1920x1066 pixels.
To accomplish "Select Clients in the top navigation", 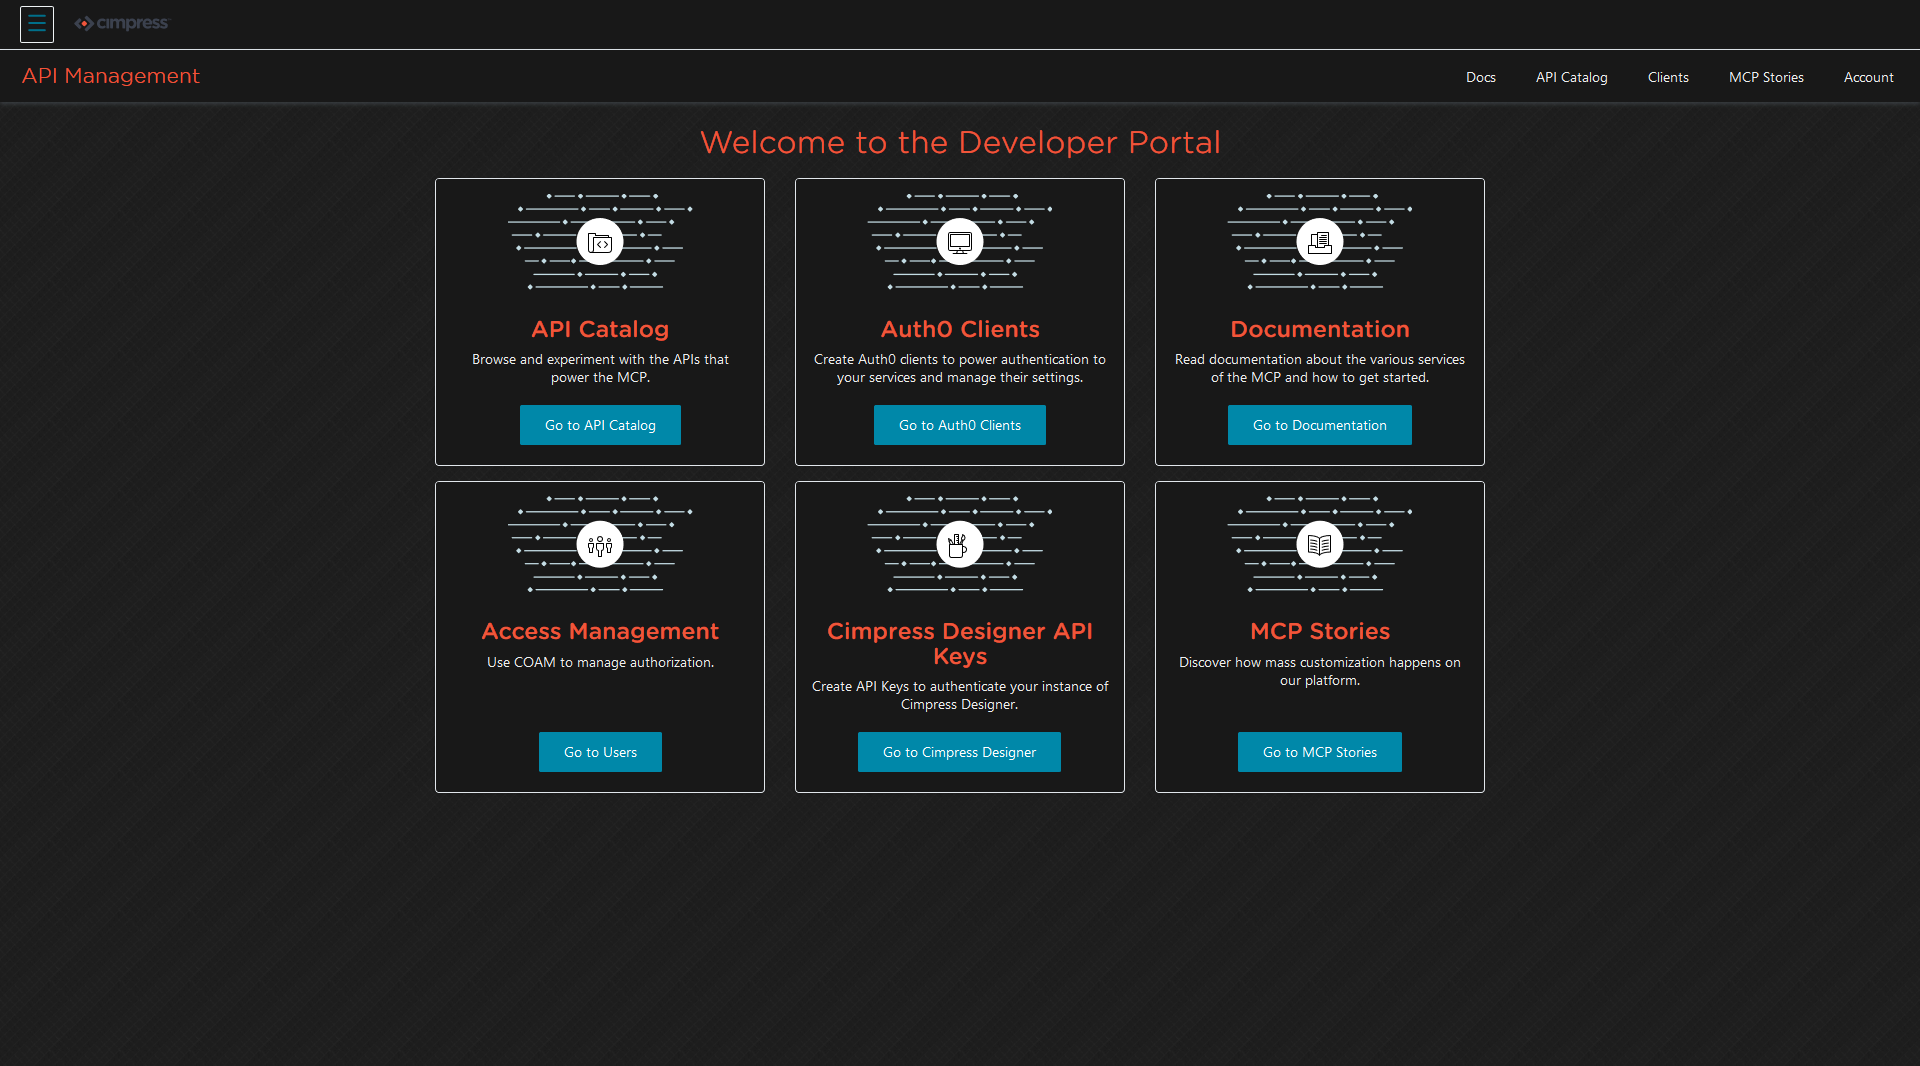I will tap(1668, 77).
